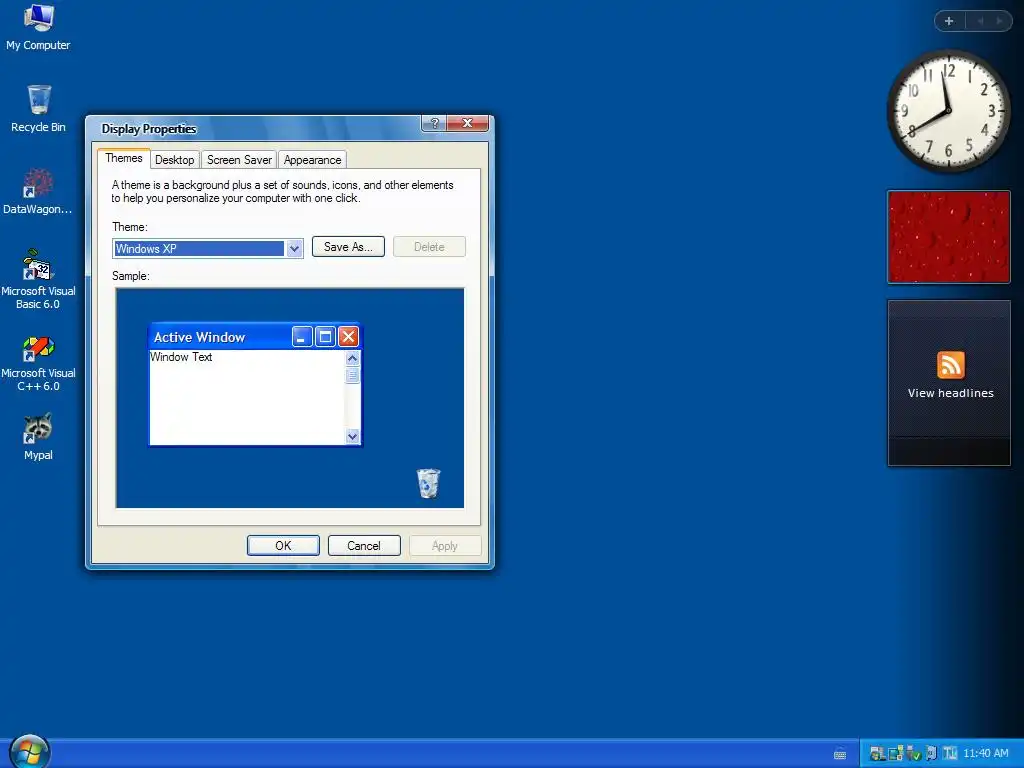Click the Sample: label
Screen dimensions: 1024x768
(x=131, y=276)
